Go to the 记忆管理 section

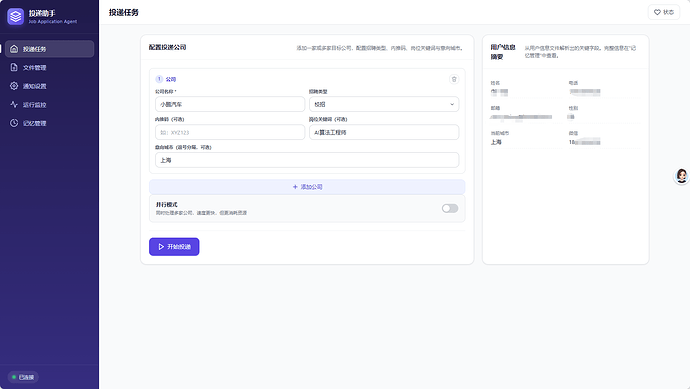pyautogui.click(x=49, y=123)
